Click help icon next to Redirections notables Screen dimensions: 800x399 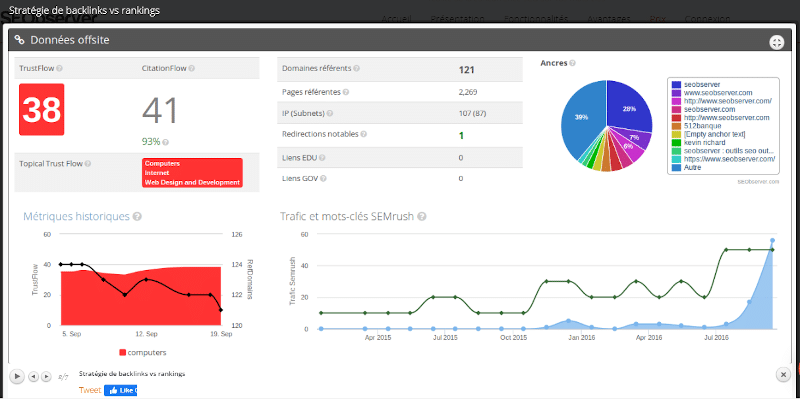[x=363, y=134]
